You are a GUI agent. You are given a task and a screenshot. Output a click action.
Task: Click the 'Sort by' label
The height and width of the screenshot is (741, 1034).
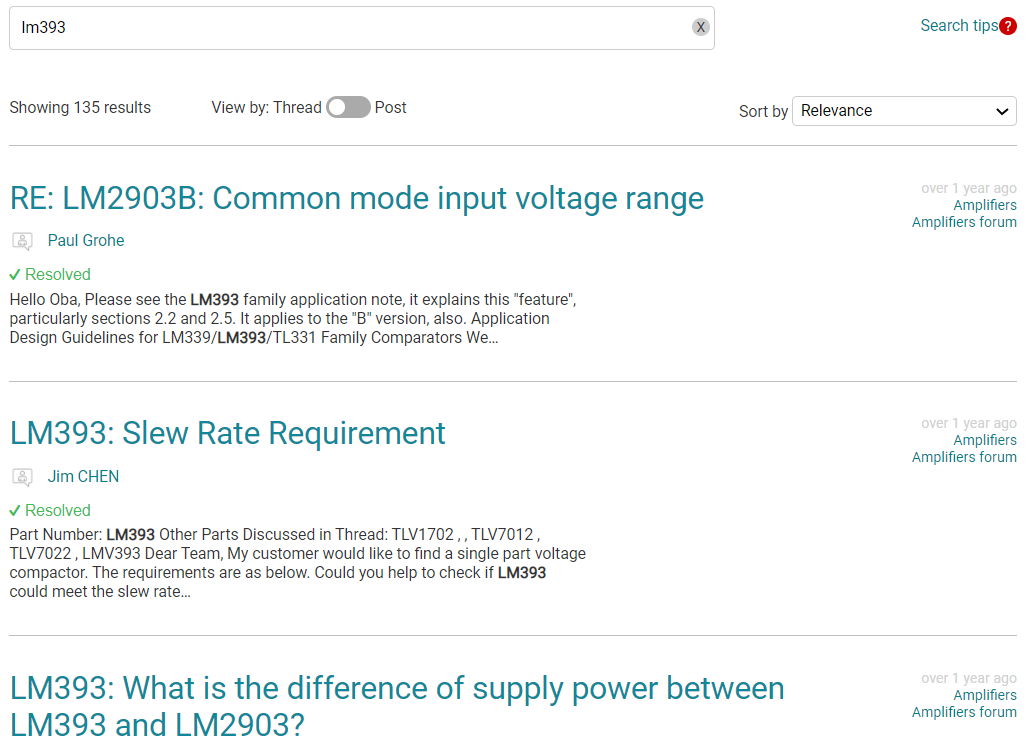(763, 111)
